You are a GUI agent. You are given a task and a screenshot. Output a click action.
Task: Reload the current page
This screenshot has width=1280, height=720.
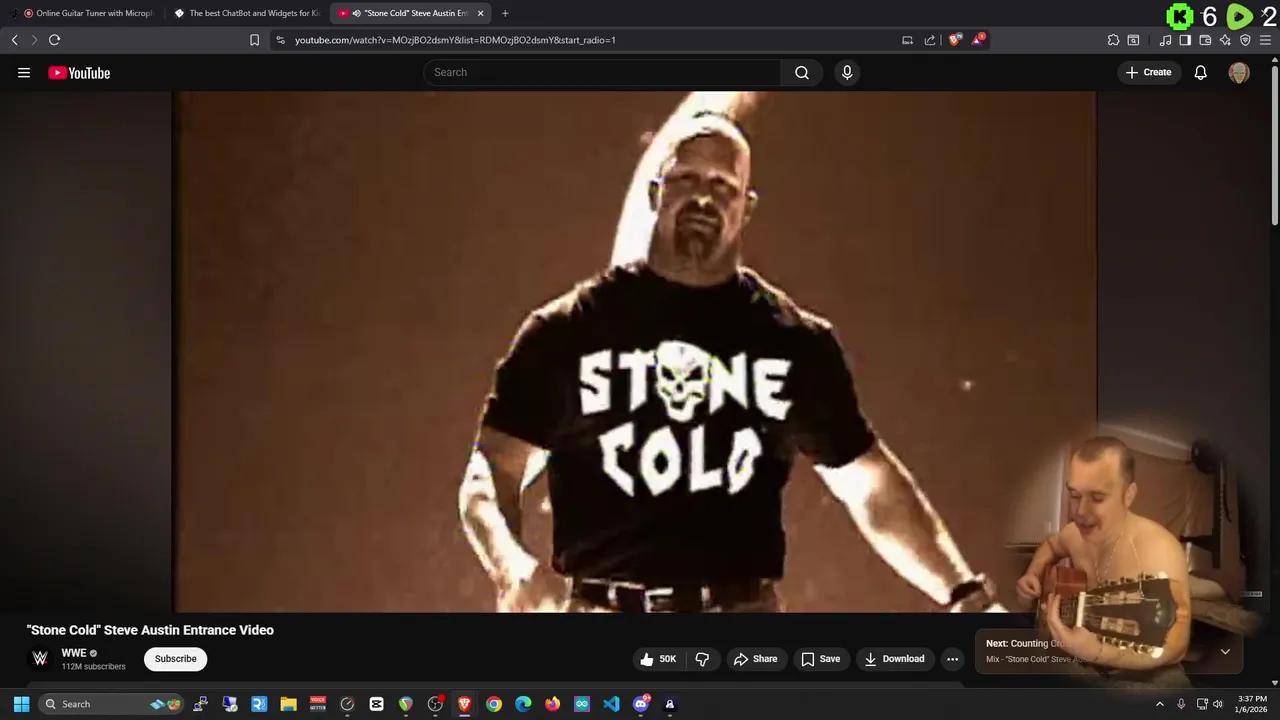(x=55, y=40)
